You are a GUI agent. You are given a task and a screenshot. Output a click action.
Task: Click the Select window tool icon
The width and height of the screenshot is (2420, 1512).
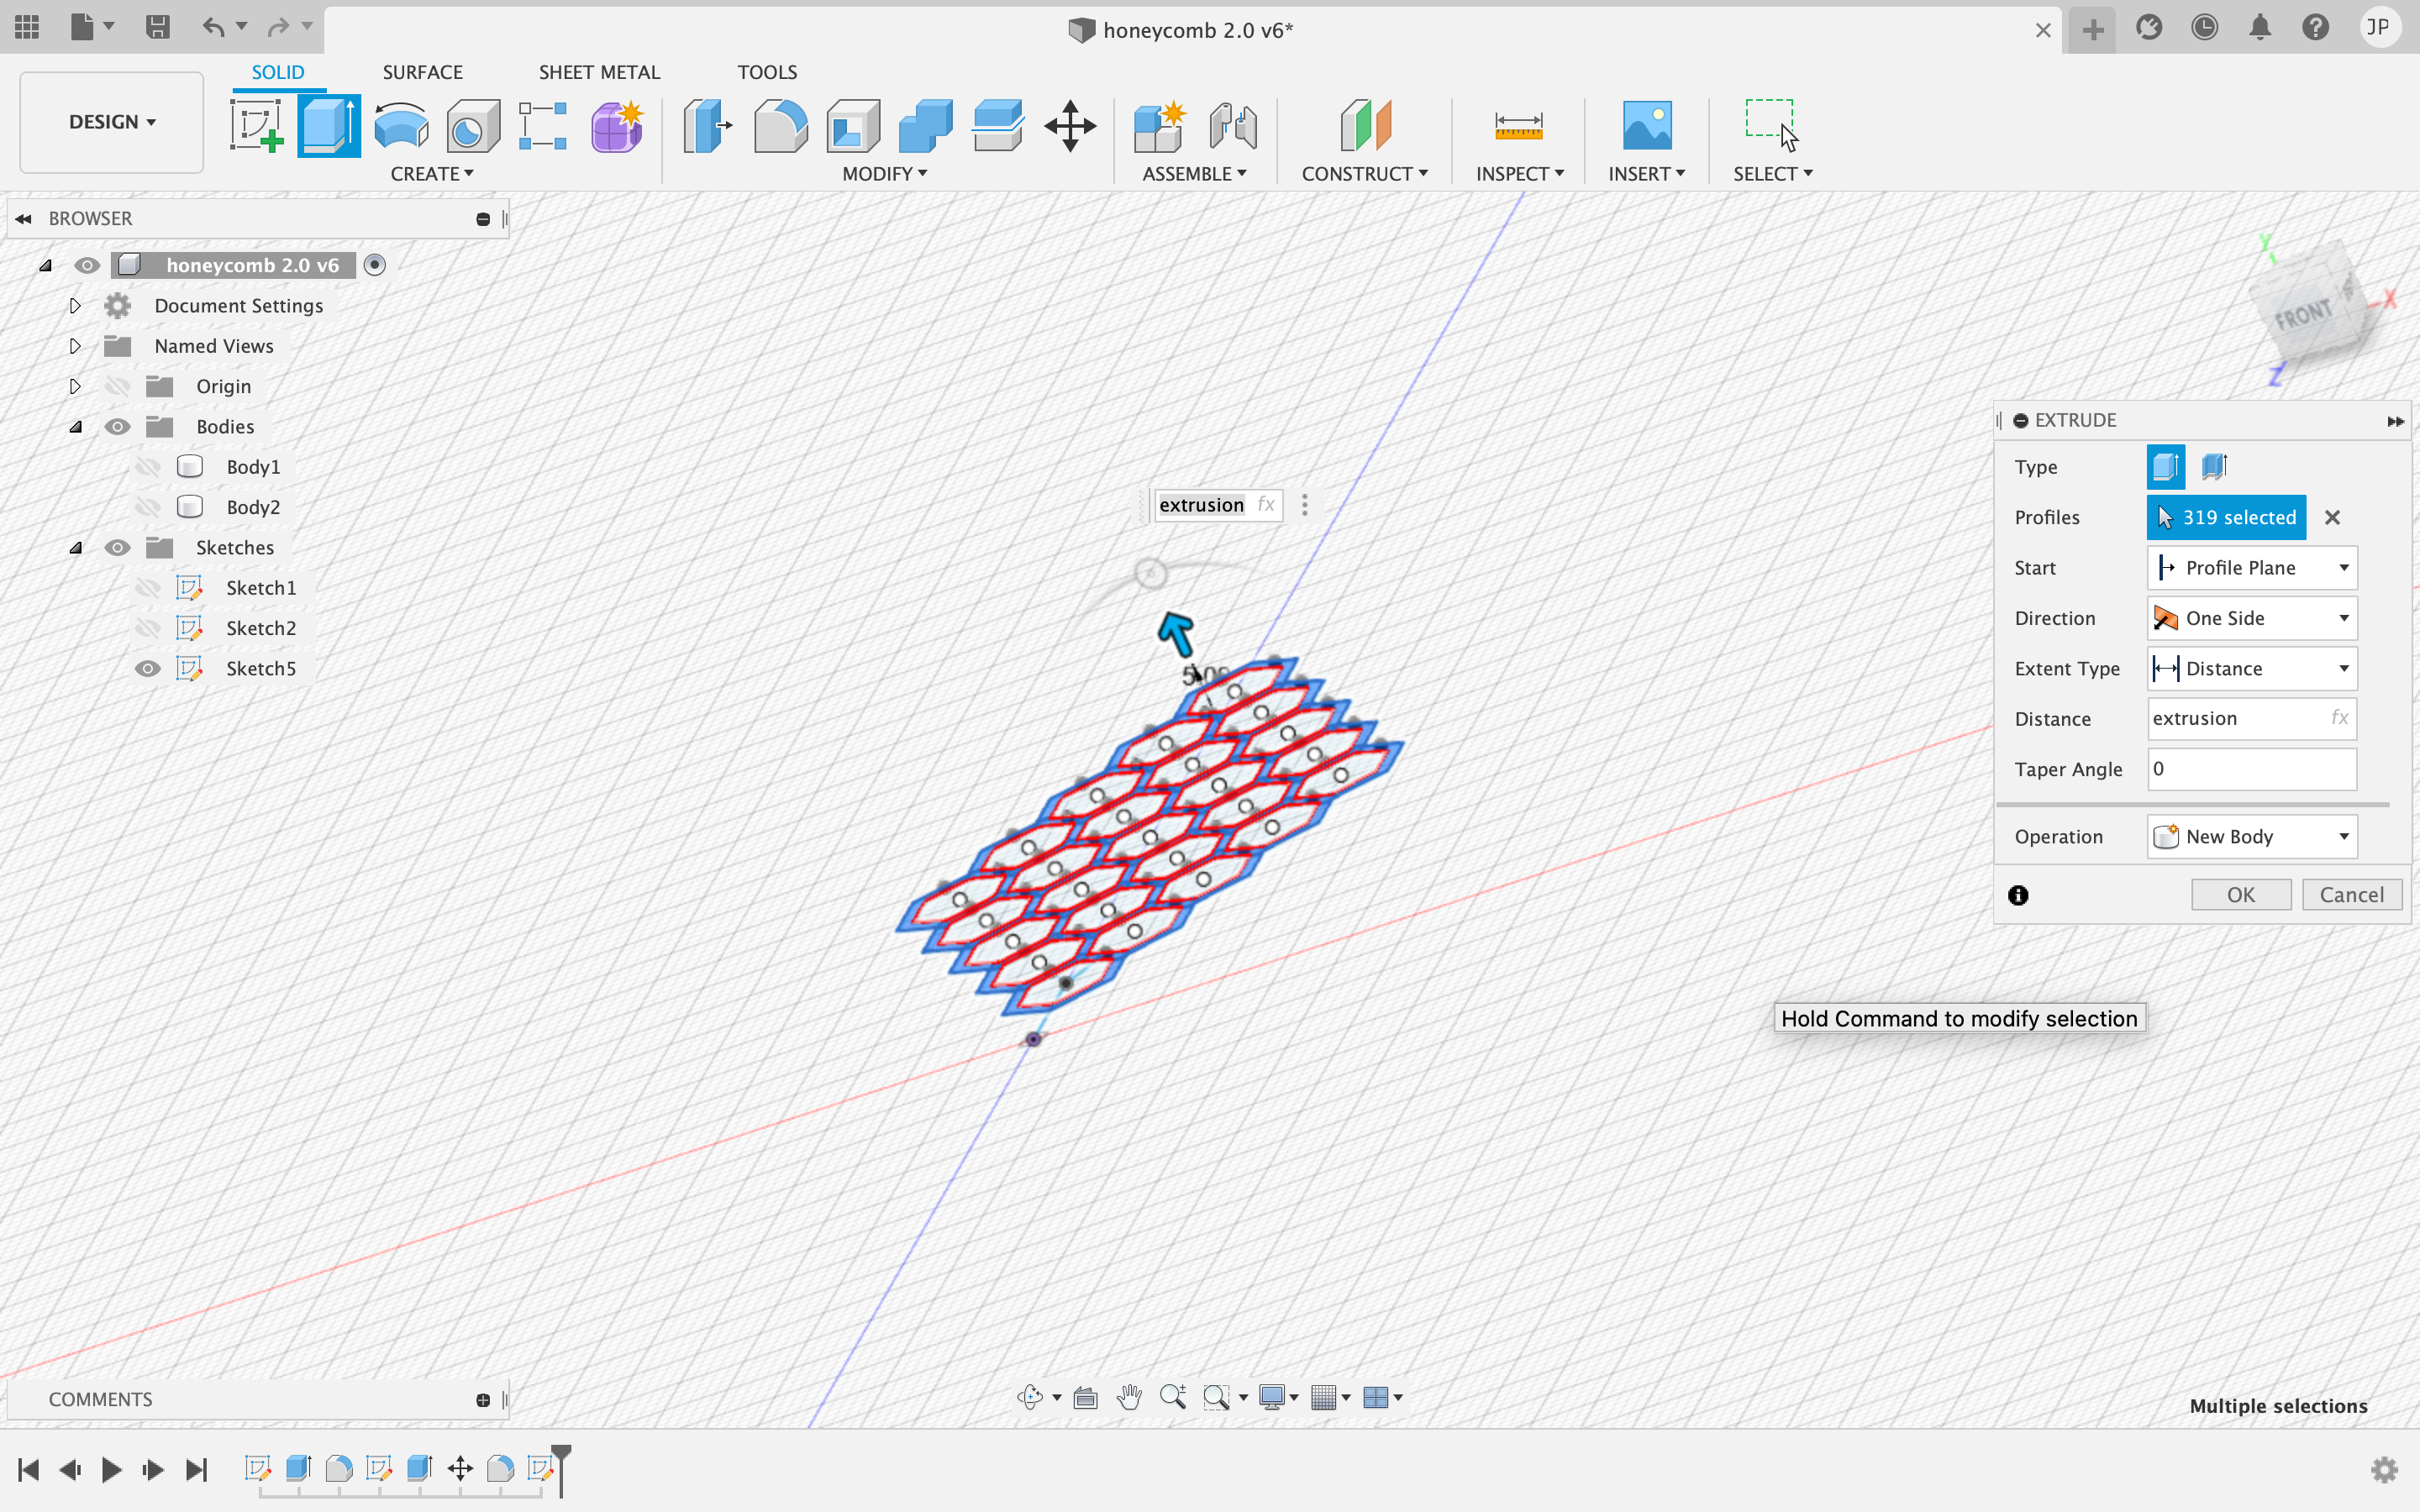(1771, 126)
